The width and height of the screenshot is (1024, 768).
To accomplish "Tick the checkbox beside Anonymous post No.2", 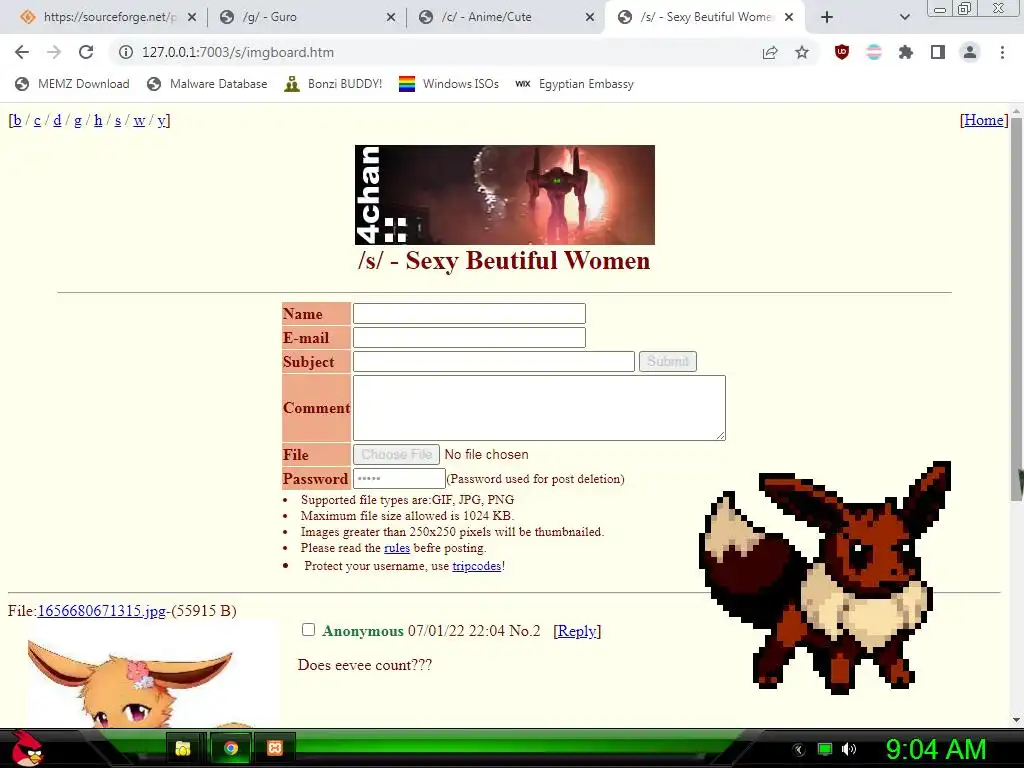I will coord(308,630).
